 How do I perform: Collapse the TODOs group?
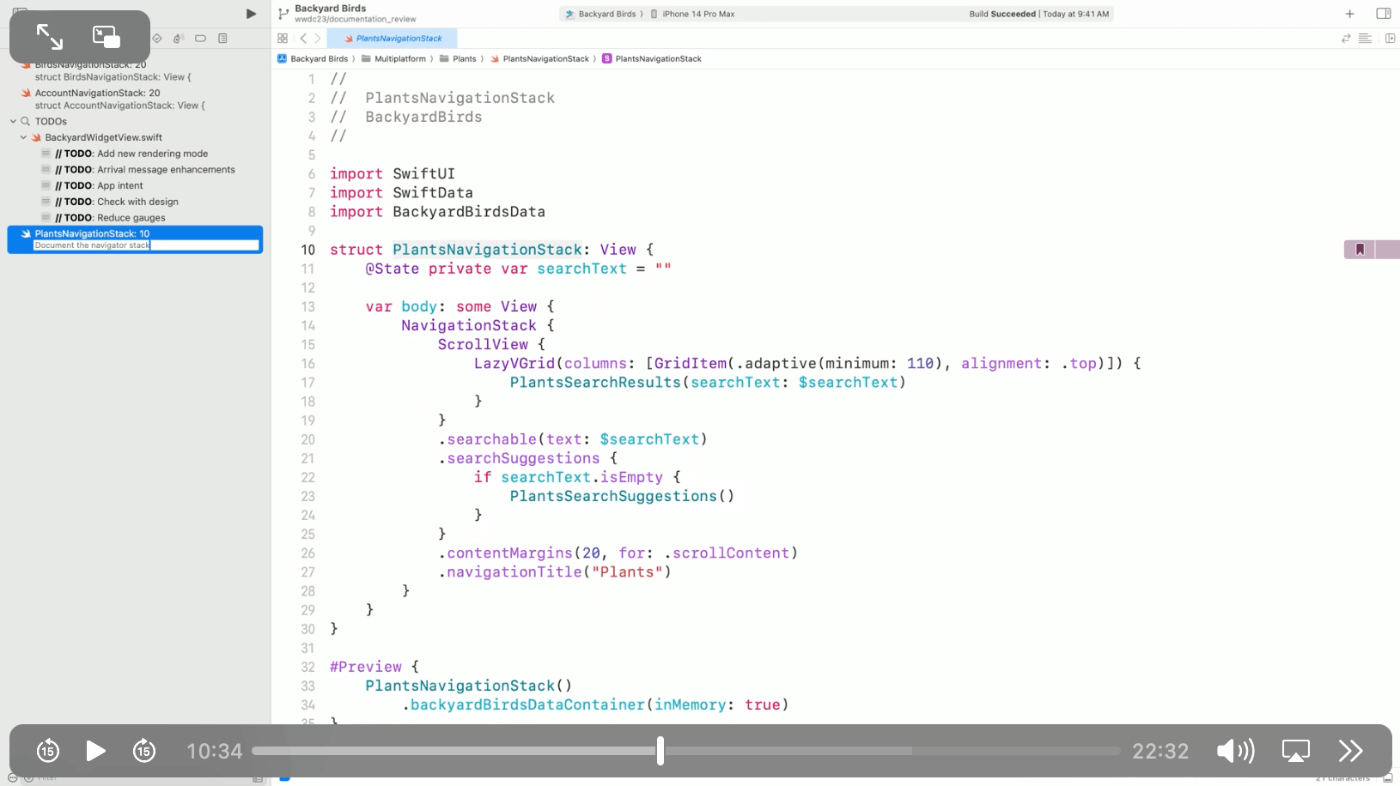[13, 121]
